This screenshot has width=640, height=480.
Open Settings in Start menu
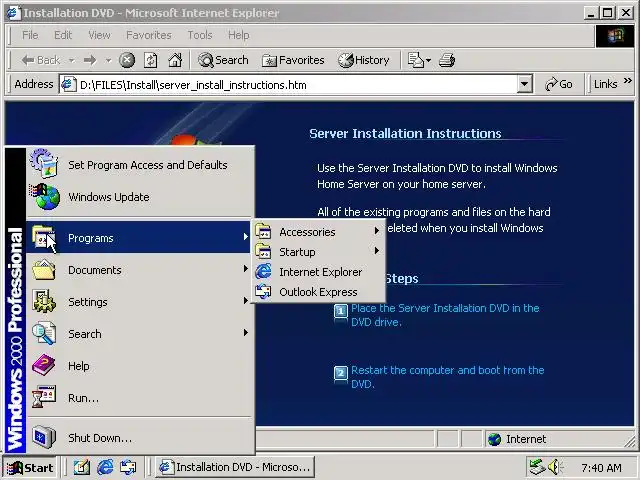[139, 302]
